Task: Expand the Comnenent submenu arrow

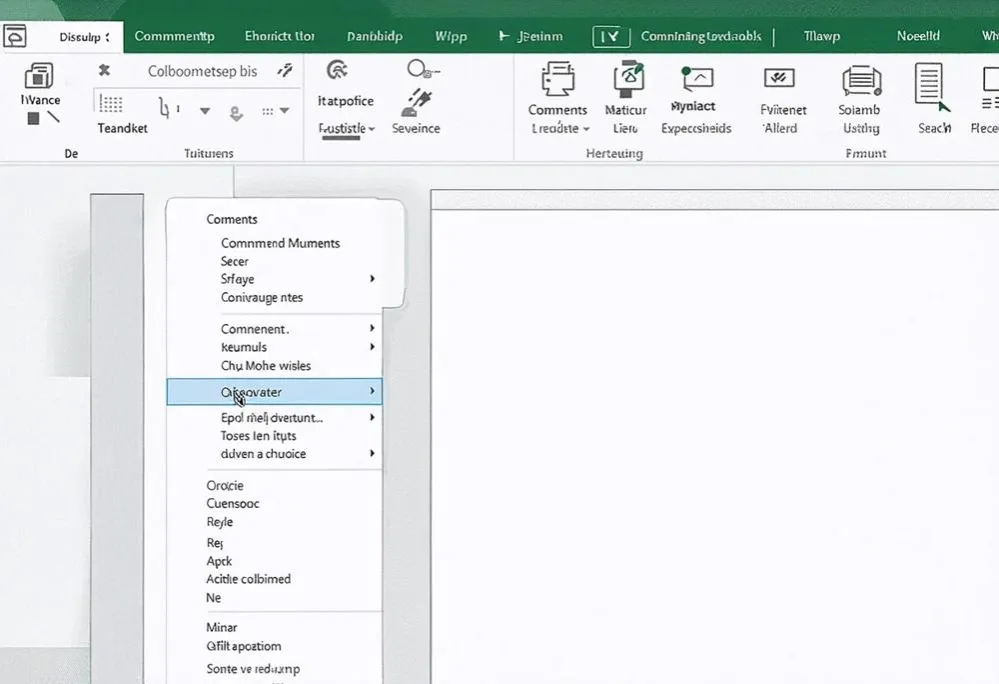Action: coord(372,328)
